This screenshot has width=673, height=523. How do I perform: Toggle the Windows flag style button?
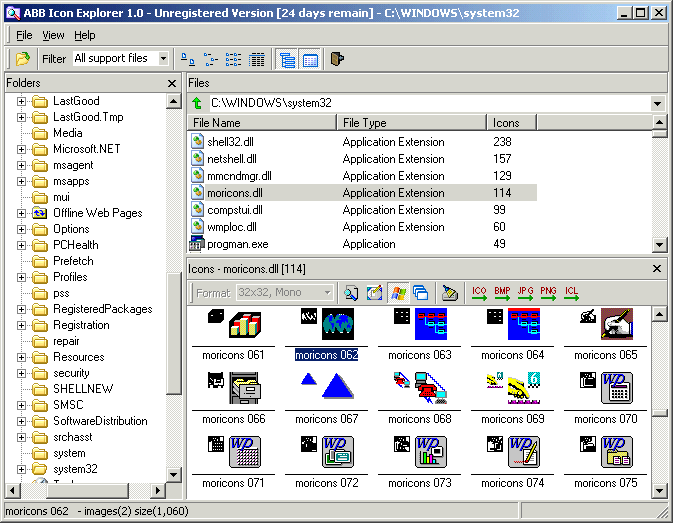[x=398, y=293]
